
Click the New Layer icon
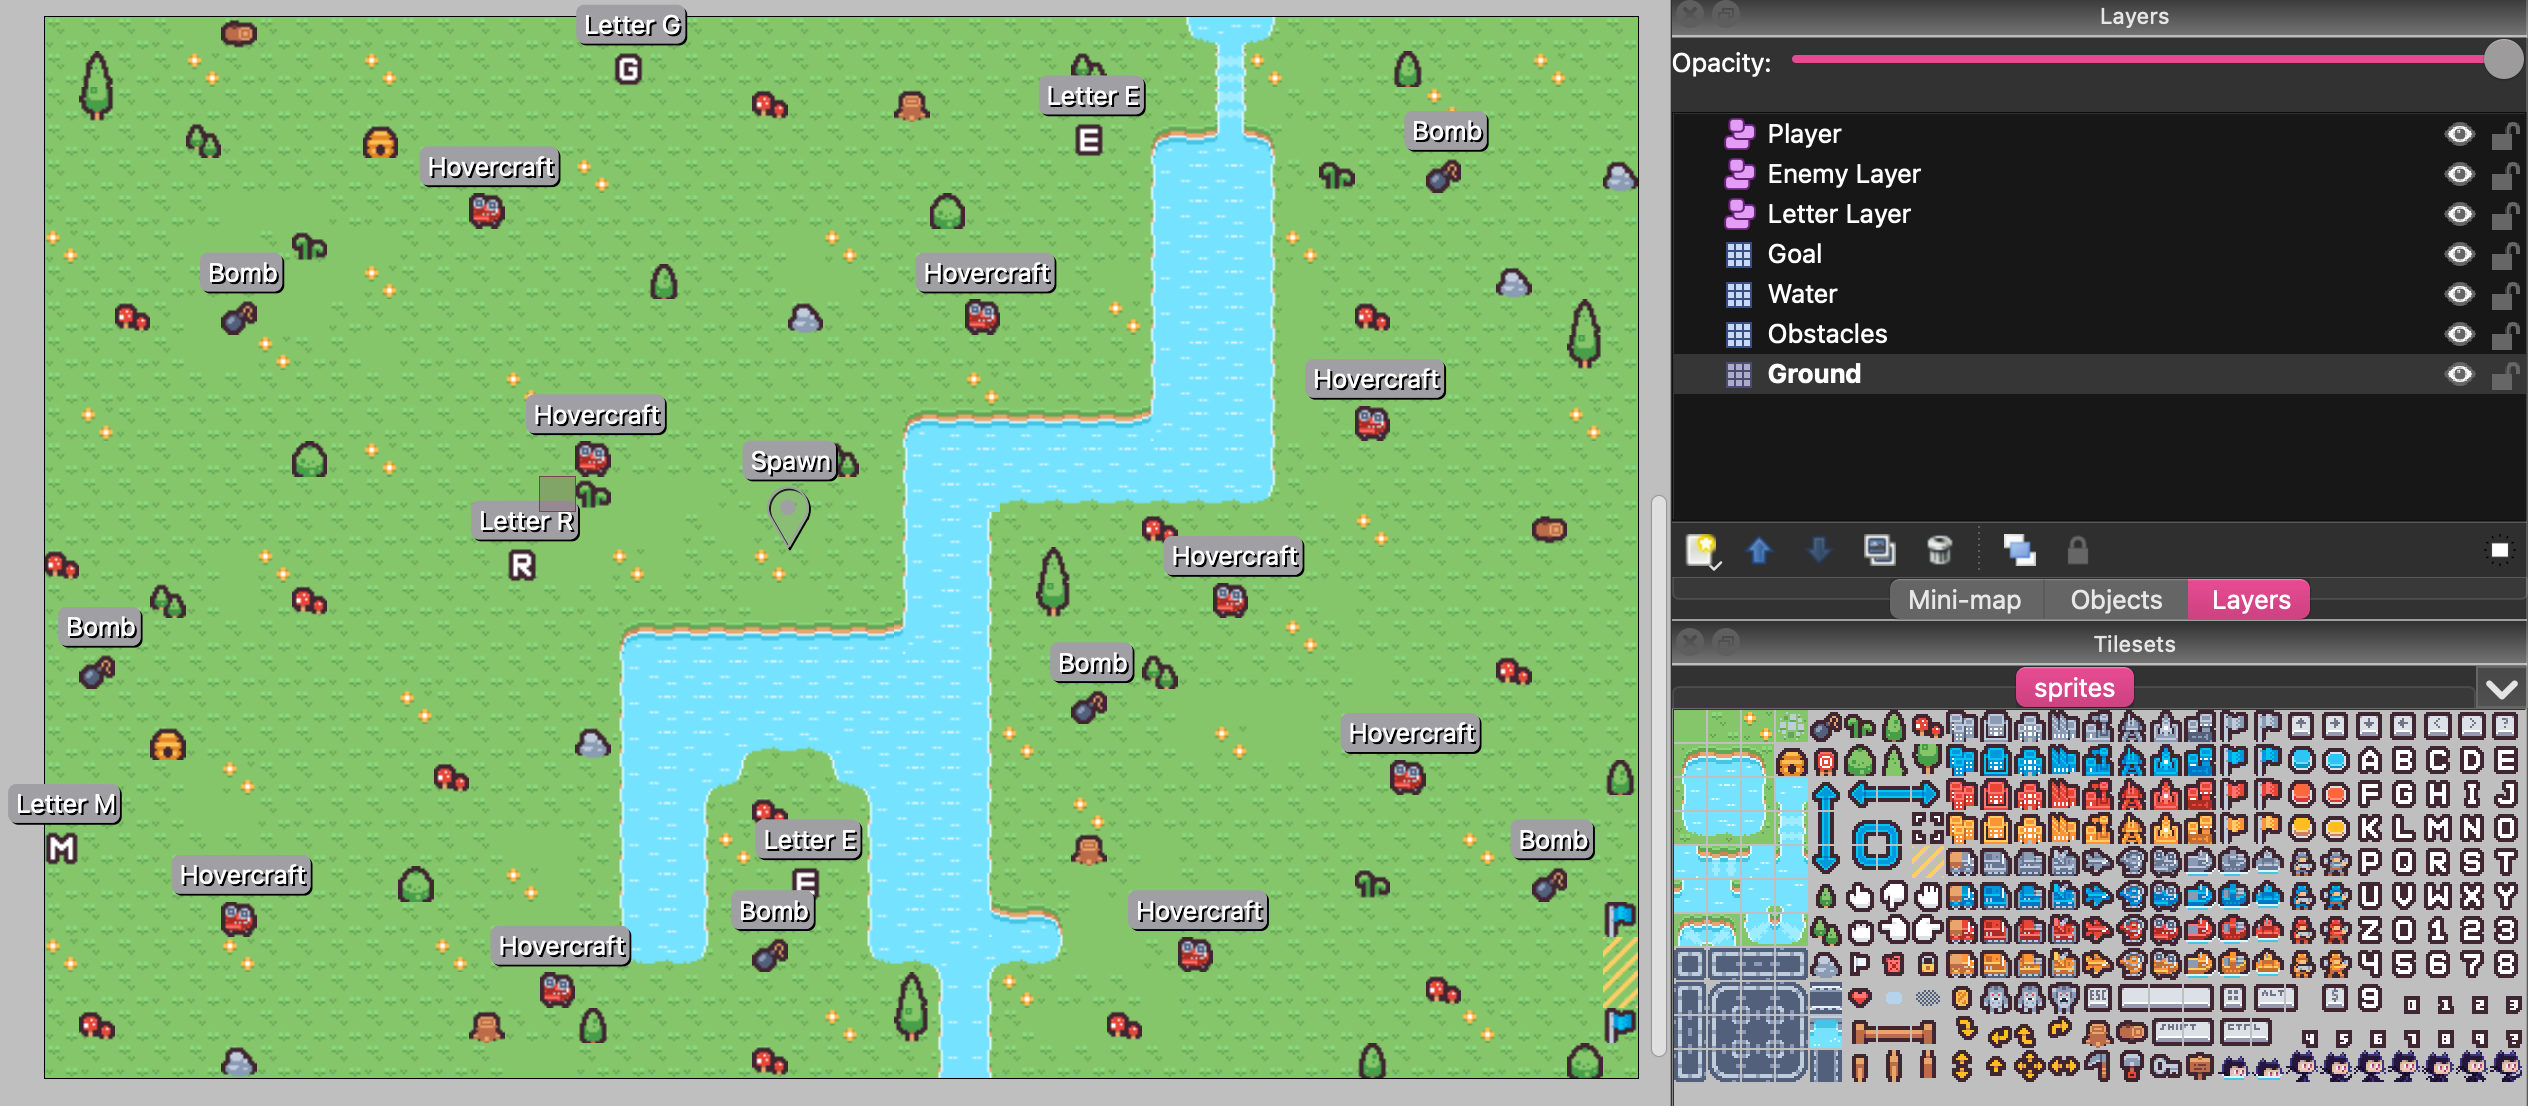(1700, 548)
